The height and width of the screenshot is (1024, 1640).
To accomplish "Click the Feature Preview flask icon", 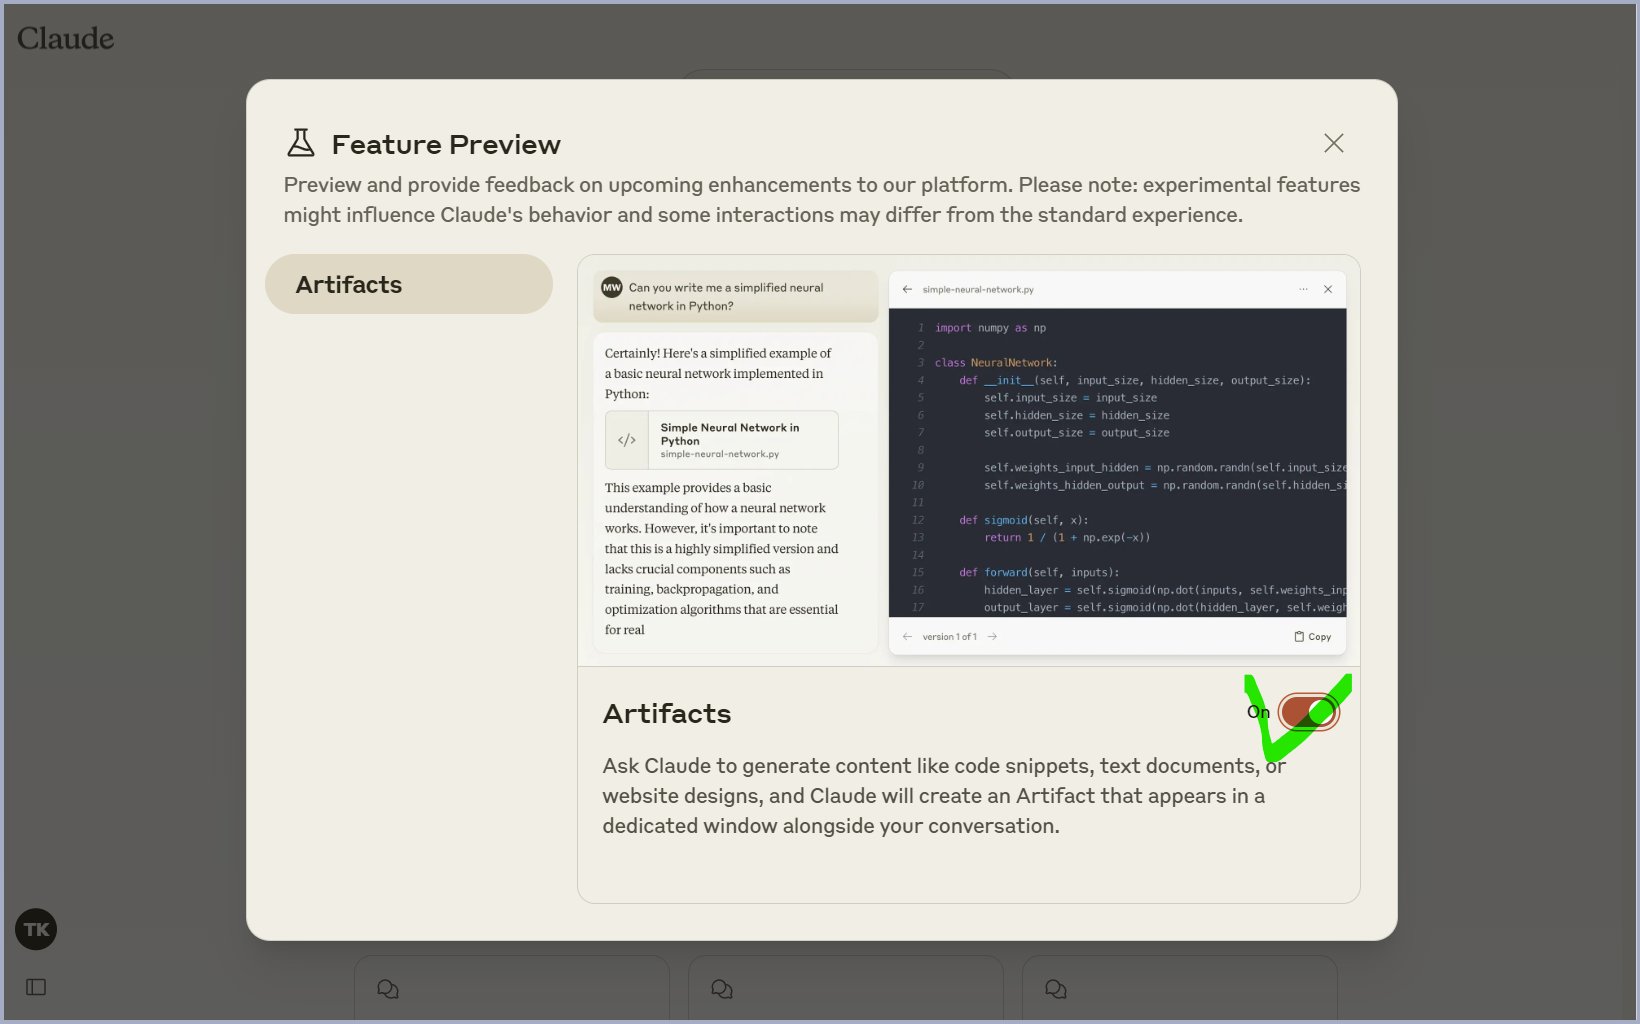I will click(301, 143).
